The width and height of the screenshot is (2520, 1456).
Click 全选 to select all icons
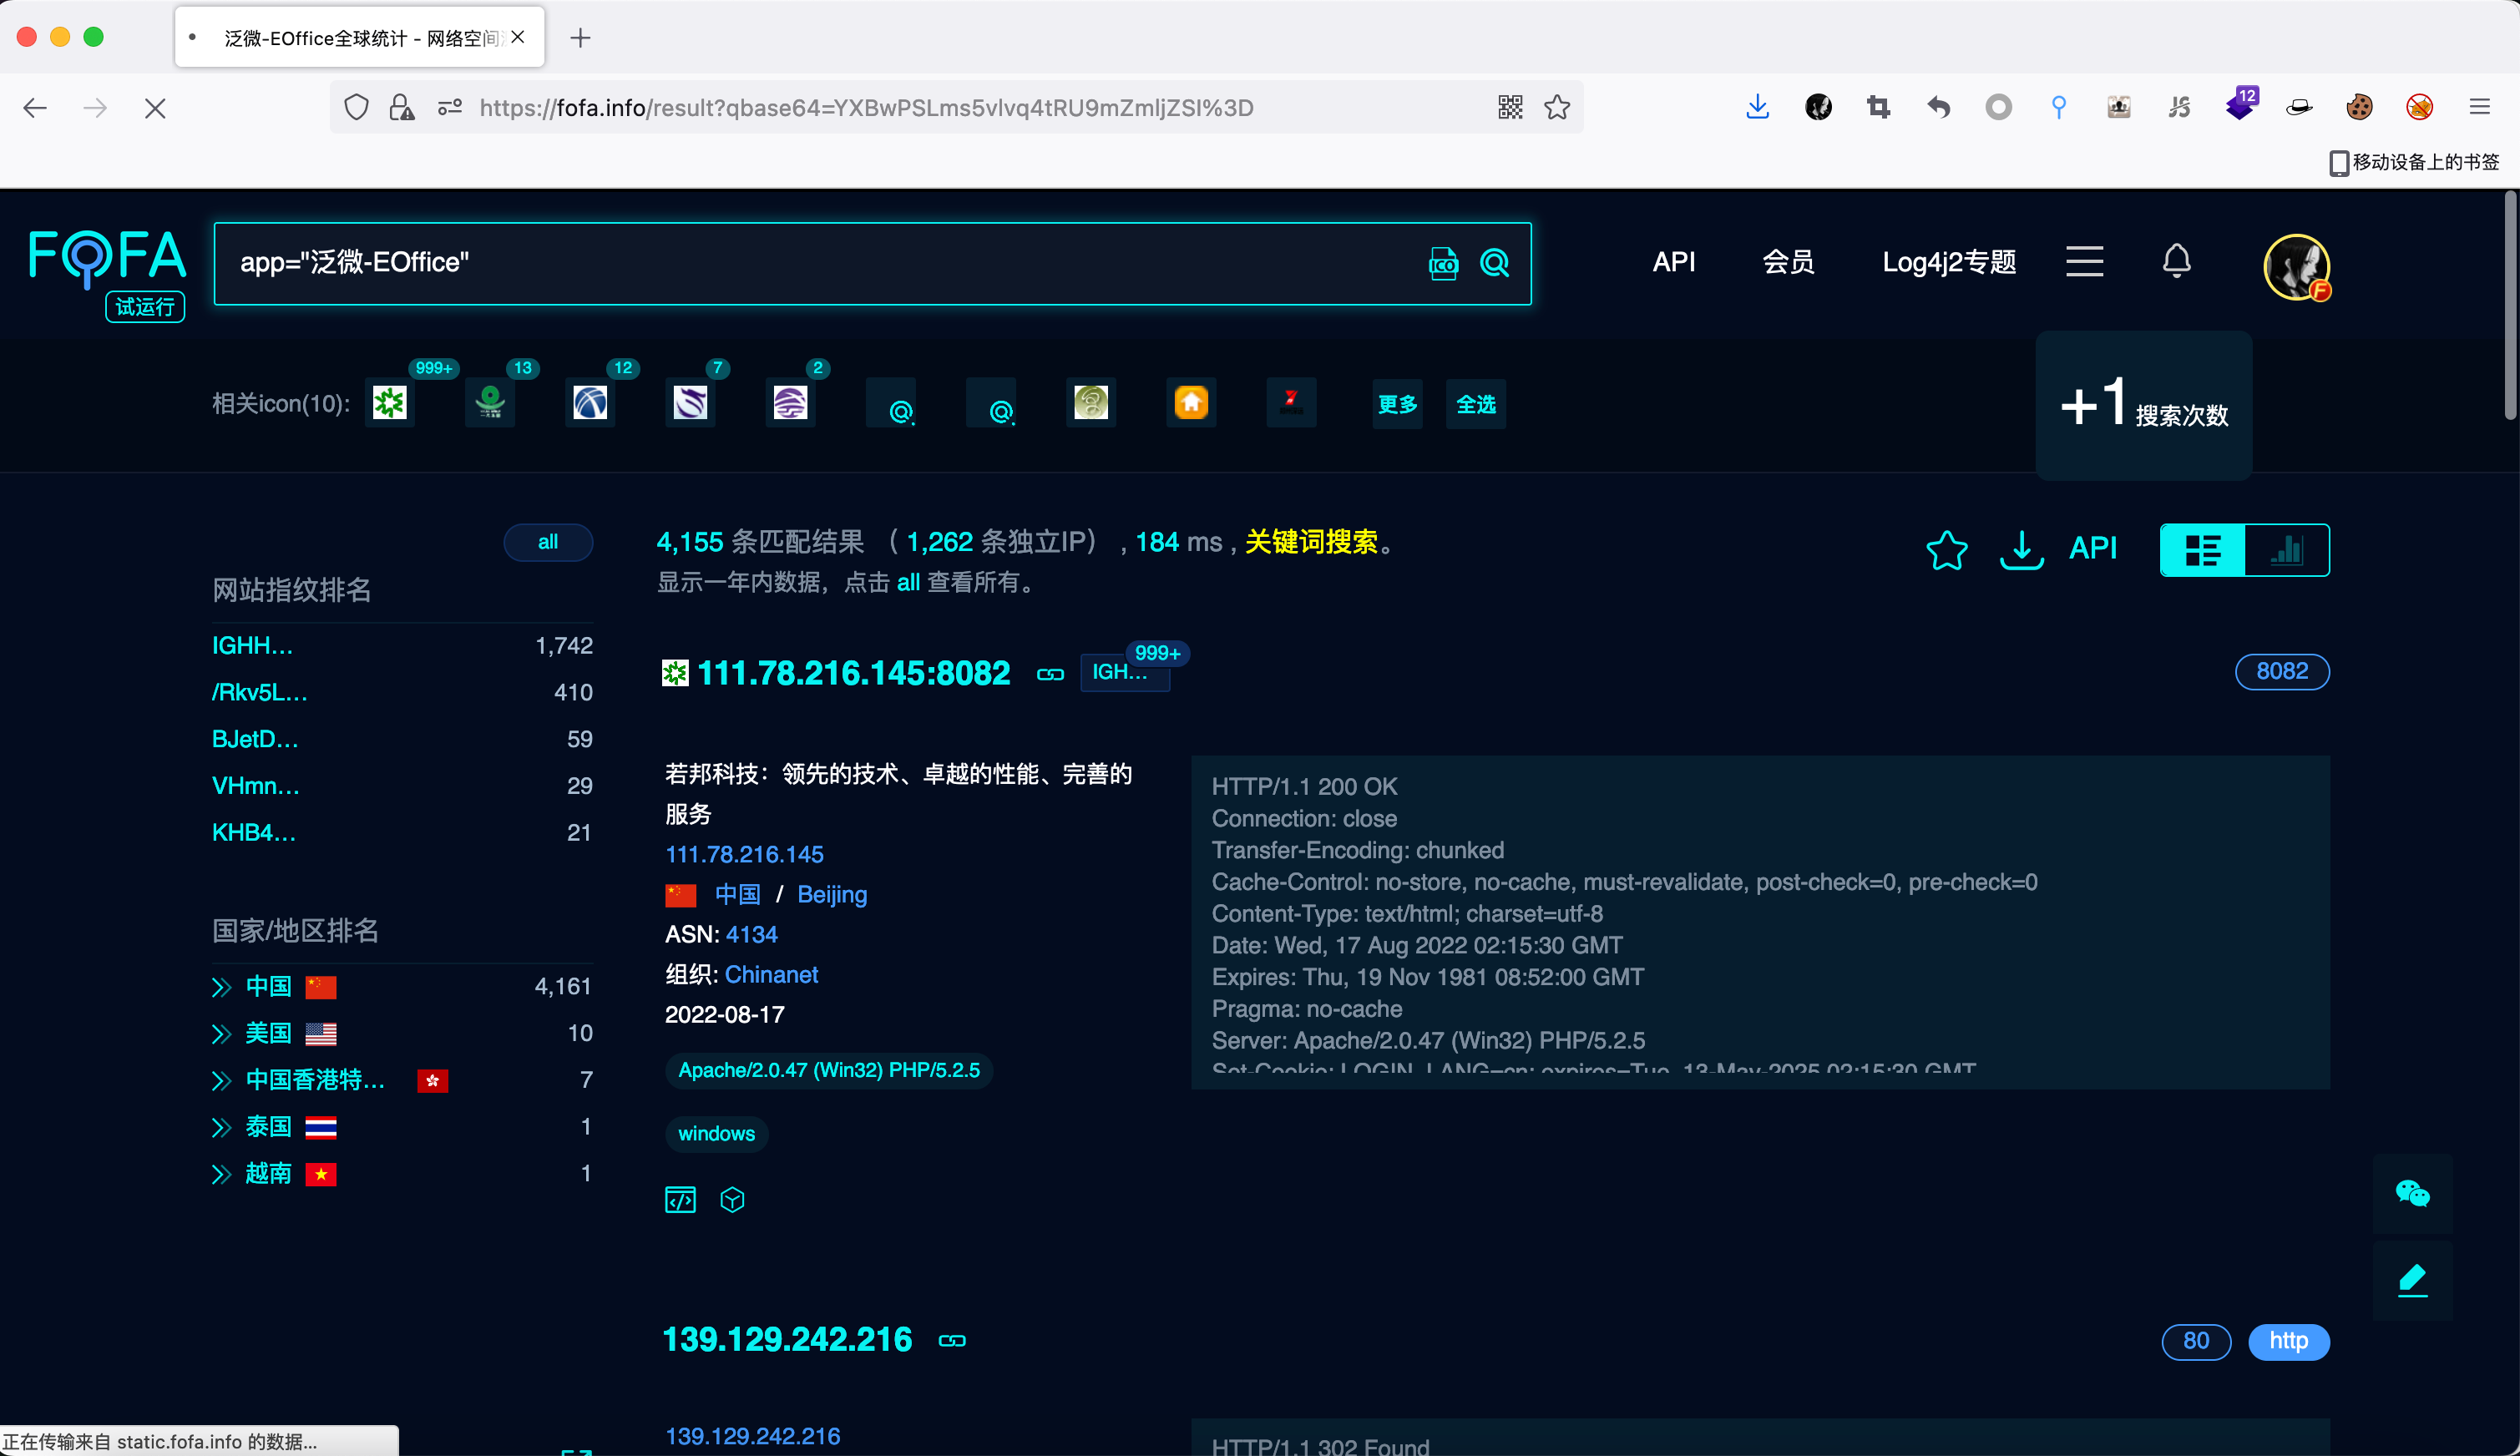click(1475, 404)
